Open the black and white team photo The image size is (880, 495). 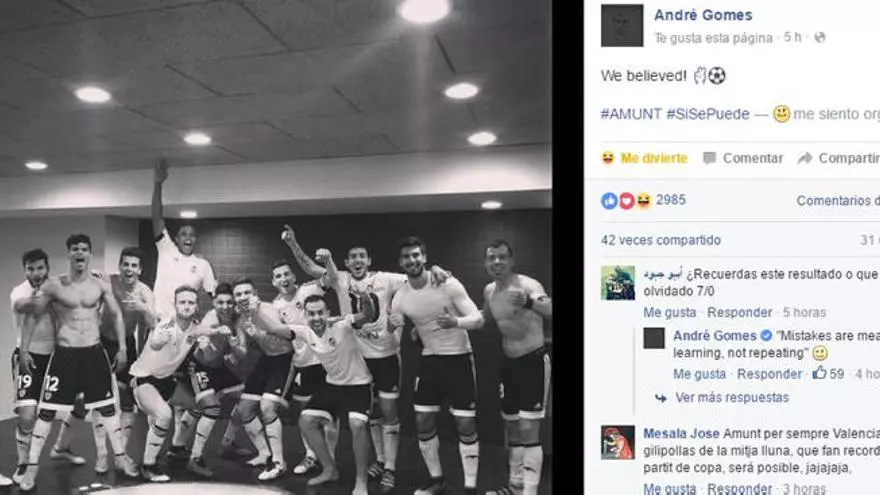click(x=276, y=248)
